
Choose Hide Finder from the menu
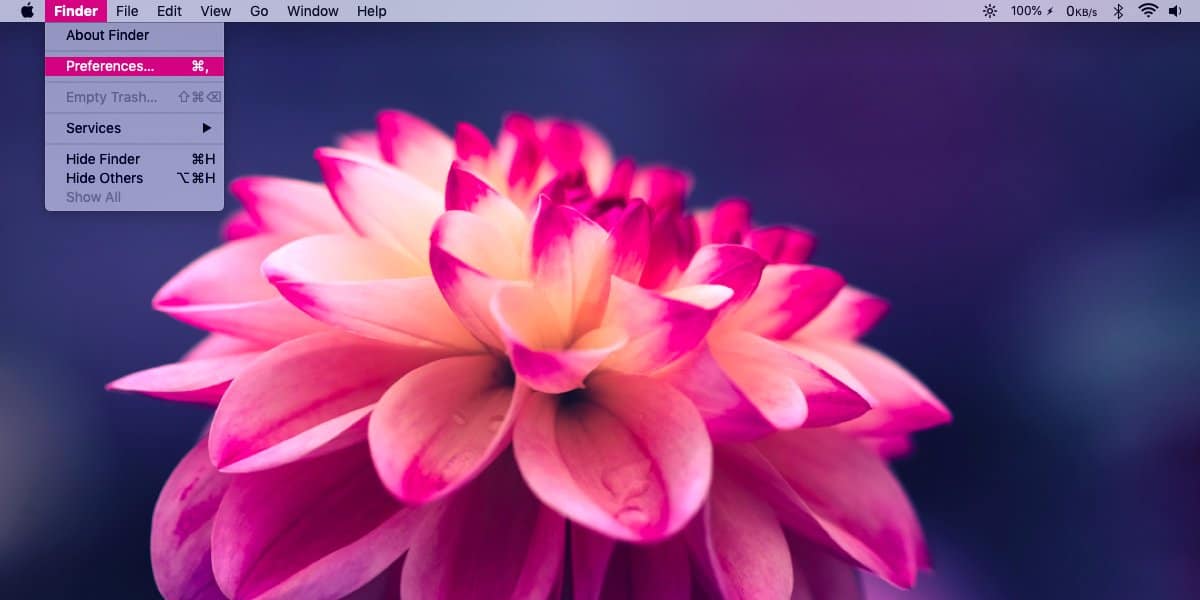click(134, 159)
